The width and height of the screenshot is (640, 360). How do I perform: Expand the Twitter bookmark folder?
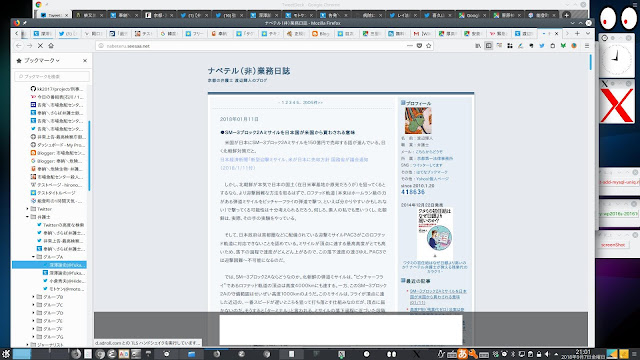28,209
